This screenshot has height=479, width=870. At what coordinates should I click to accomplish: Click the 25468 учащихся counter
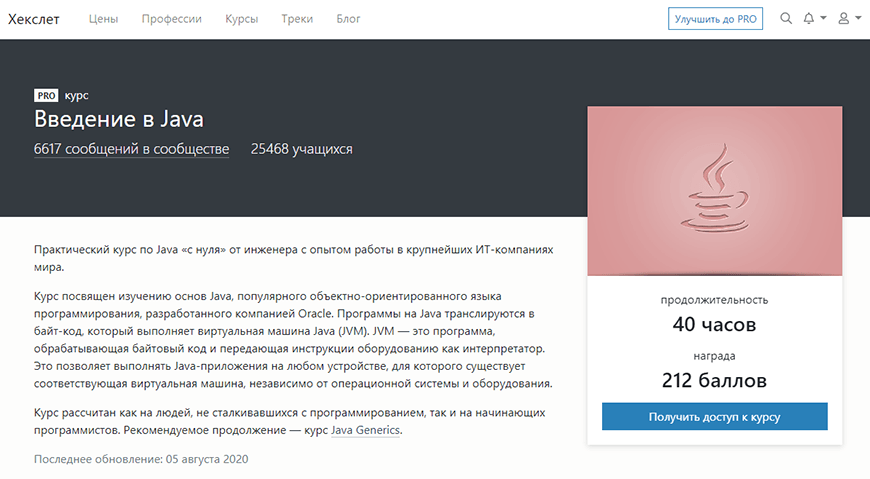click(301, 149)
